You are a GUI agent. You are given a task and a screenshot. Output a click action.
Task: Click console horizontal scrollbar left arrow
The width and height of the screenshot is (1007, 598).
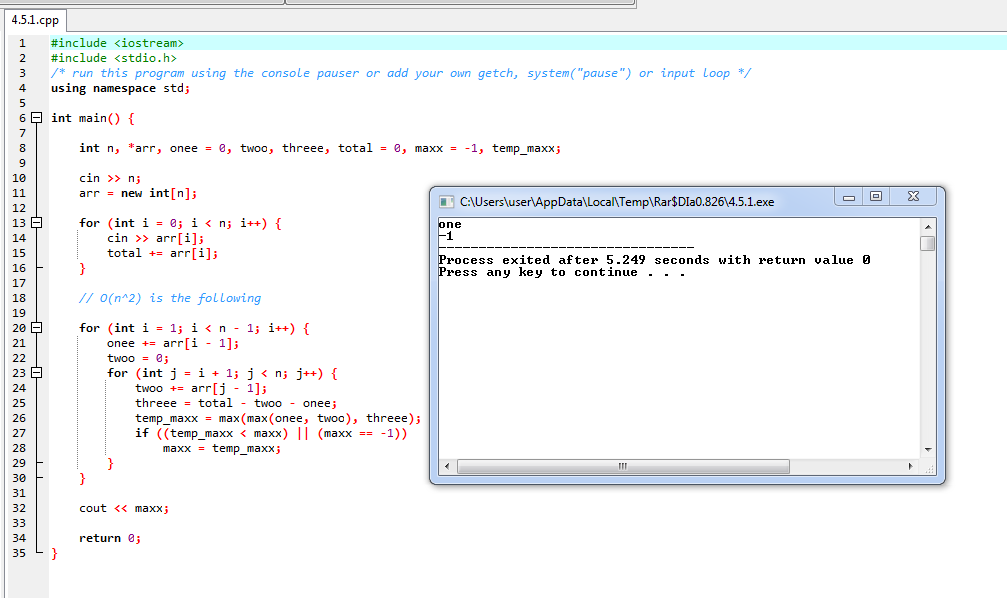pos(447,466)
